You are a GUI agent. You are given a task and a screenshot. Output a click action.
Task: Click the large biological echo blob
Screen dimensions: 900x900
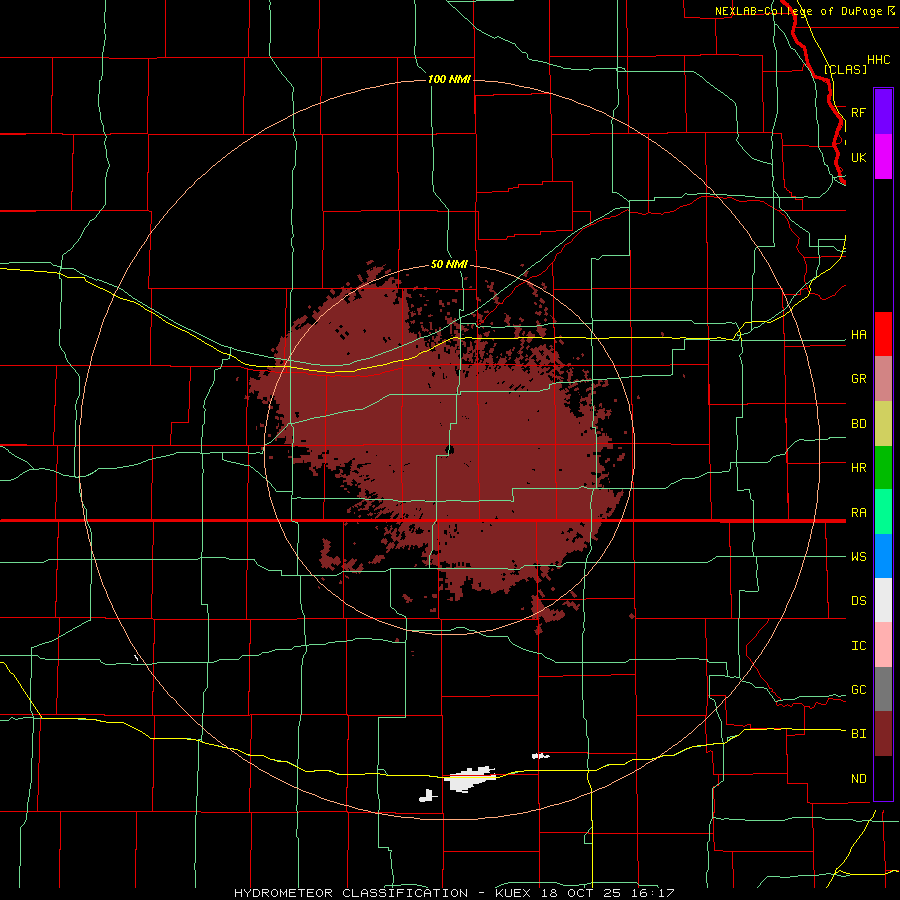click(x=442, y=442)
